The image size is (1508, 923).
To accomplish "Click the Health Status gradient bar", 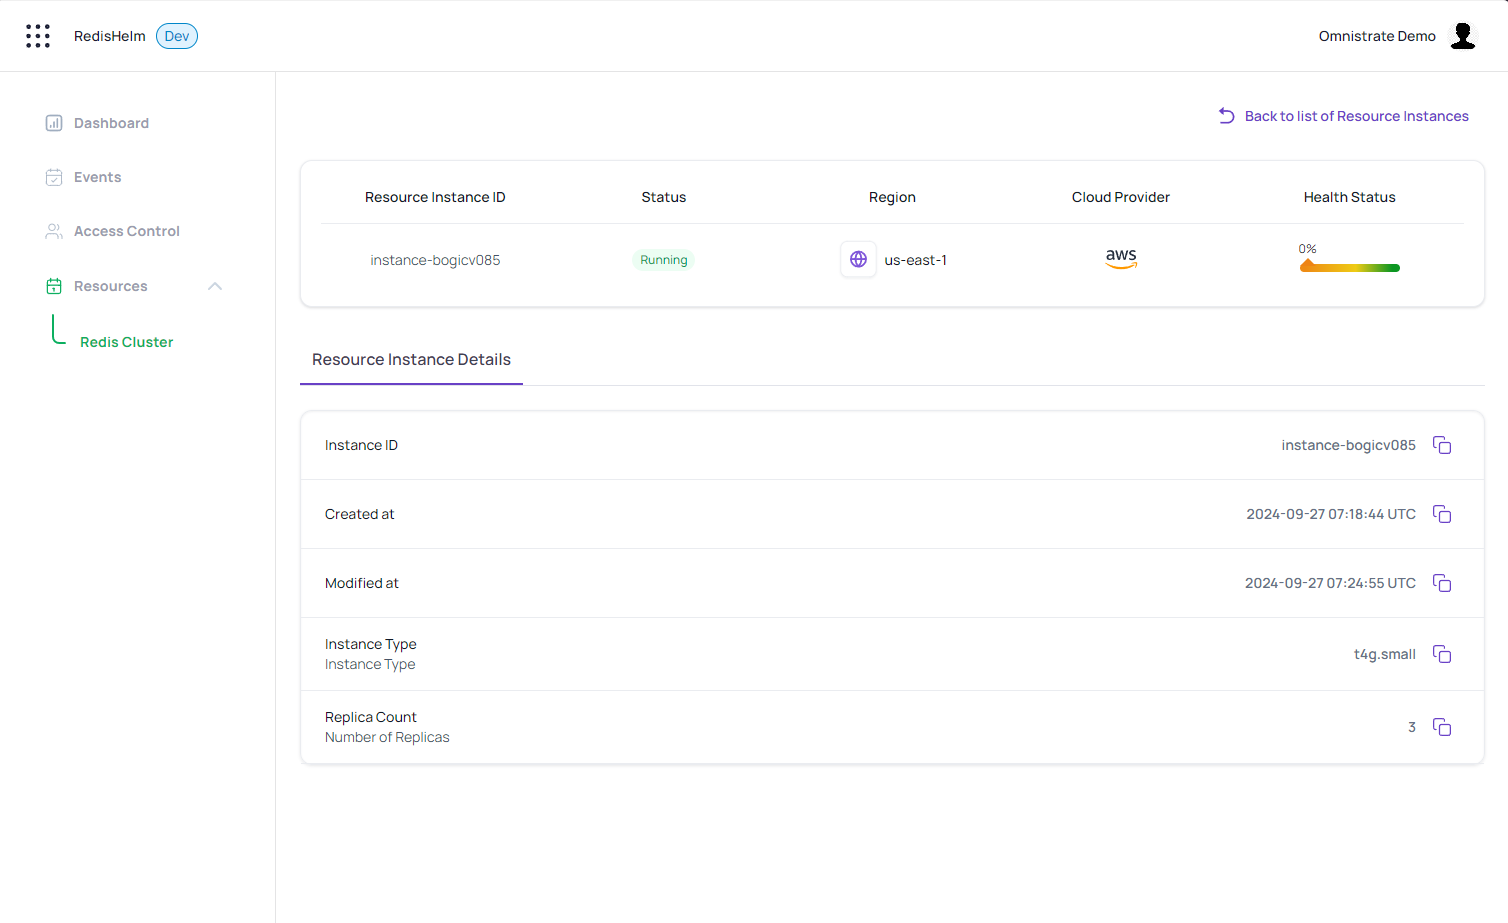I will [x=1349, y=267].
